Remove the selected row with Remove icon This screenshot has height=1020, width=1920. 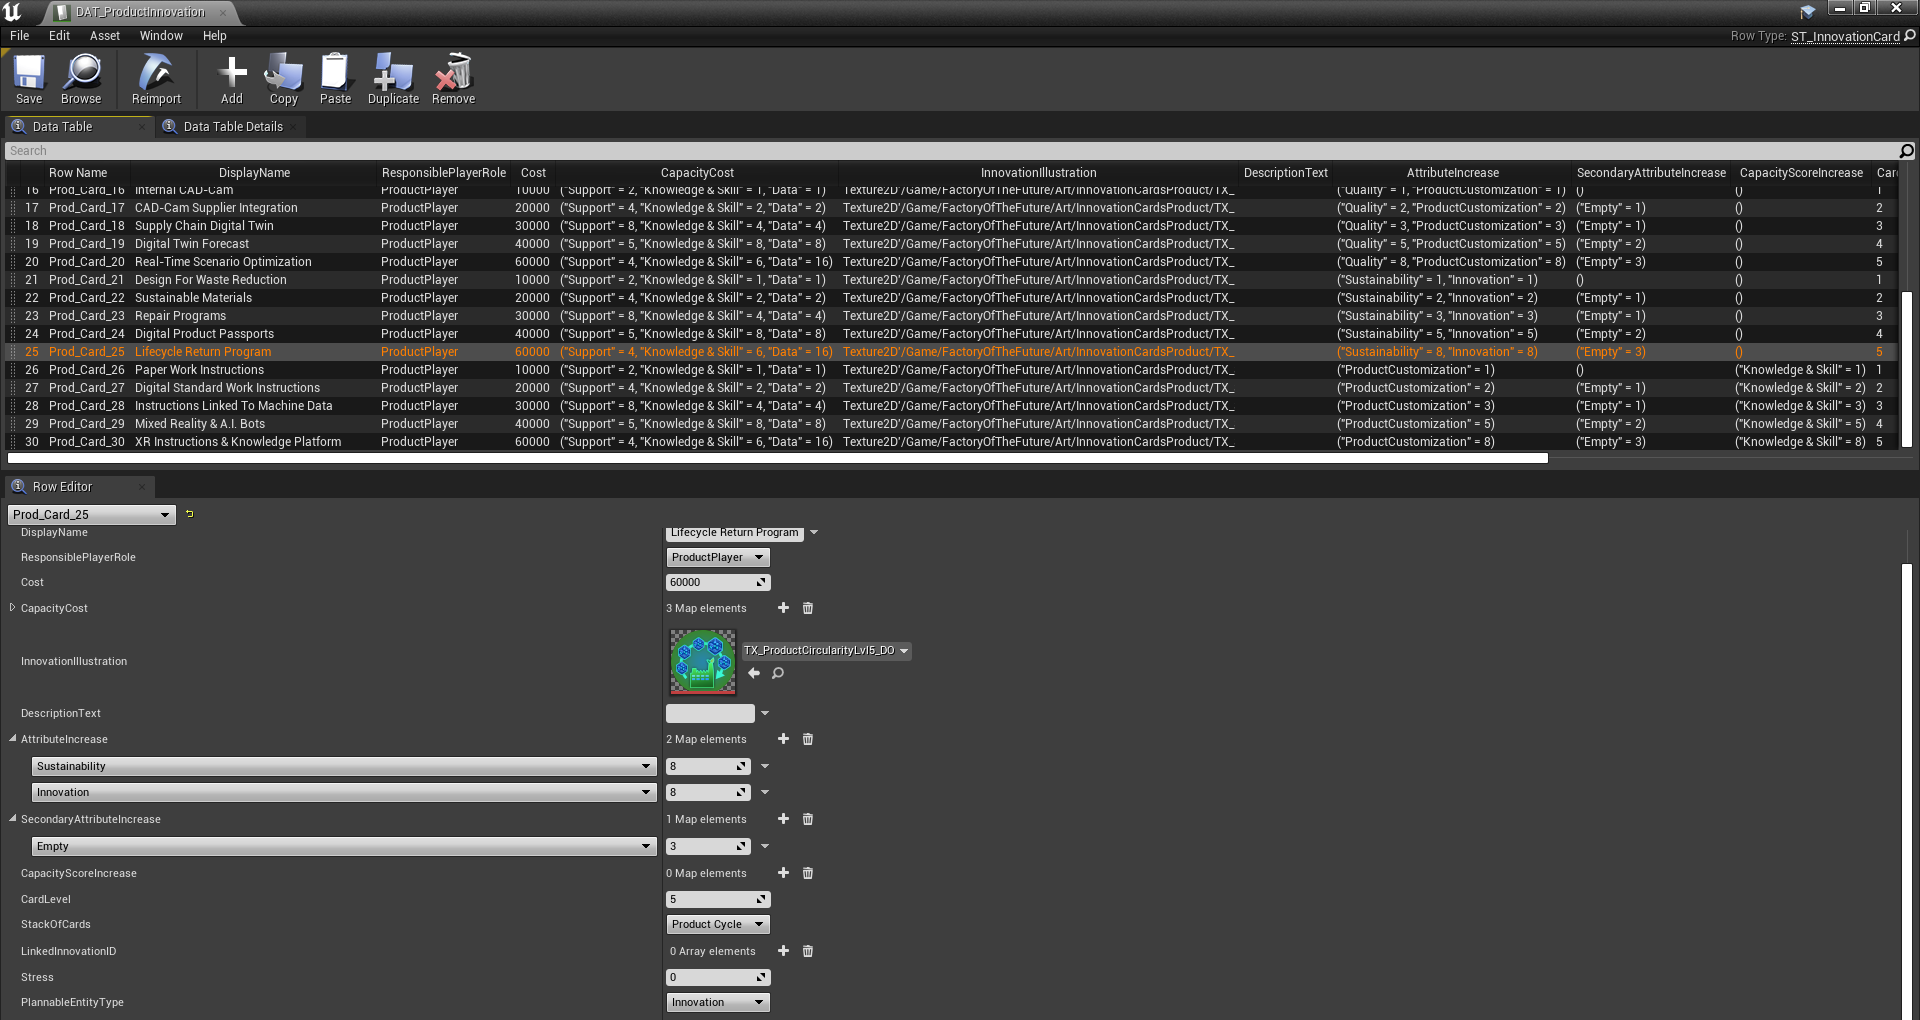pos(453,78)
